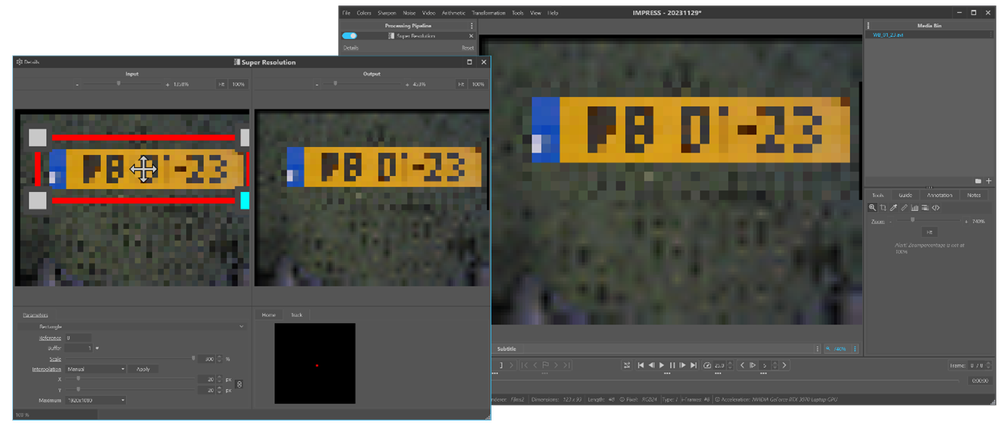Open the Sharpen menu

[x=386, y=13]
